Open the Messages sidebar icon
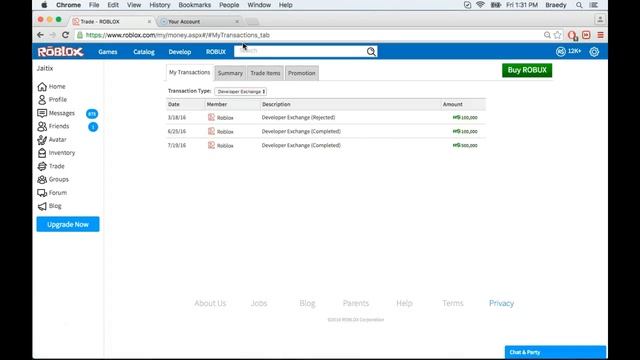Viewport: 640px width, 360px height. point(42,113)
